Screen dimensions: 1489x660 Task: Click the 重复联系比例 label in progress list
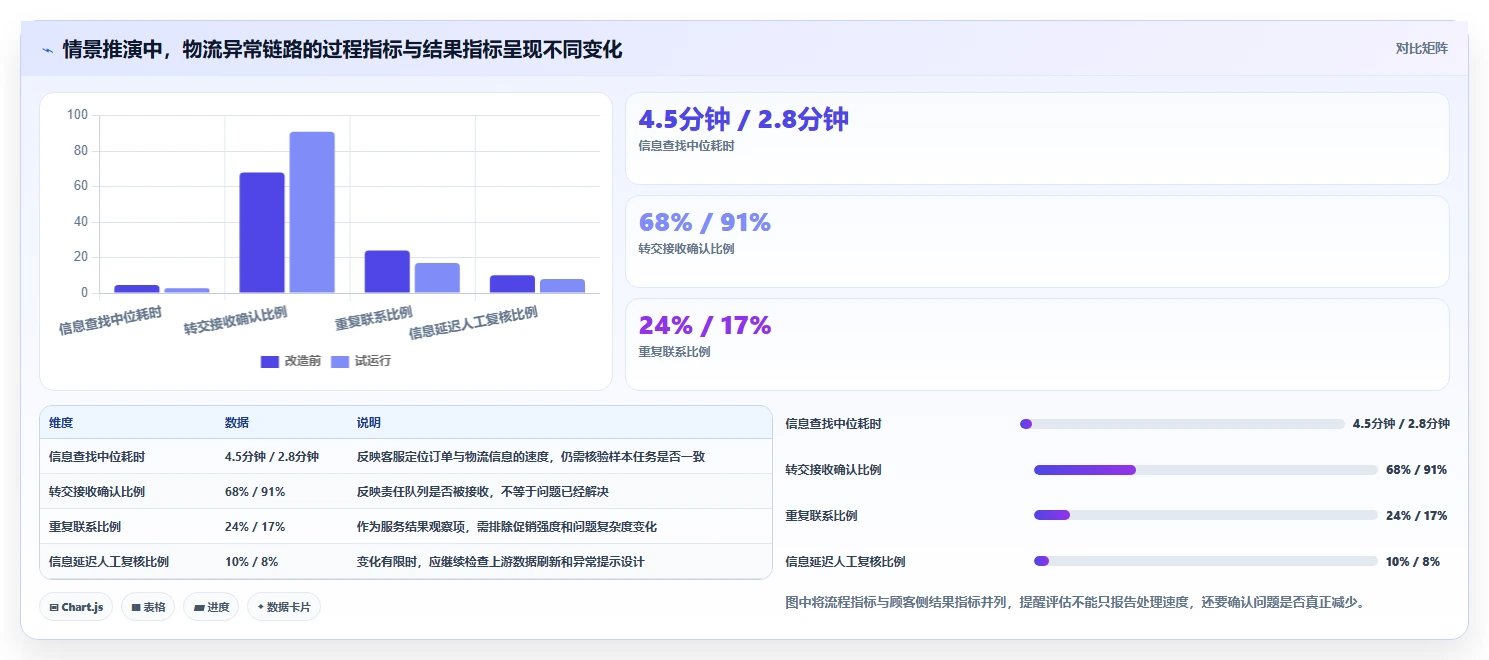tap(822, 516)
